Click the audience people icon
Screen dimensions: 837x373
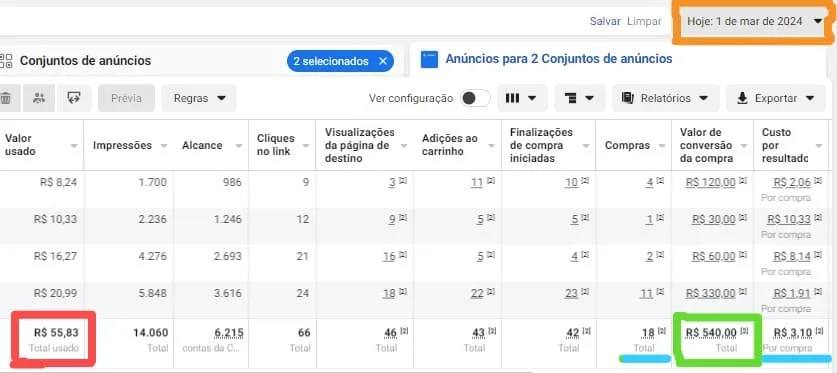pyautogui.click(x=39, y=98)
